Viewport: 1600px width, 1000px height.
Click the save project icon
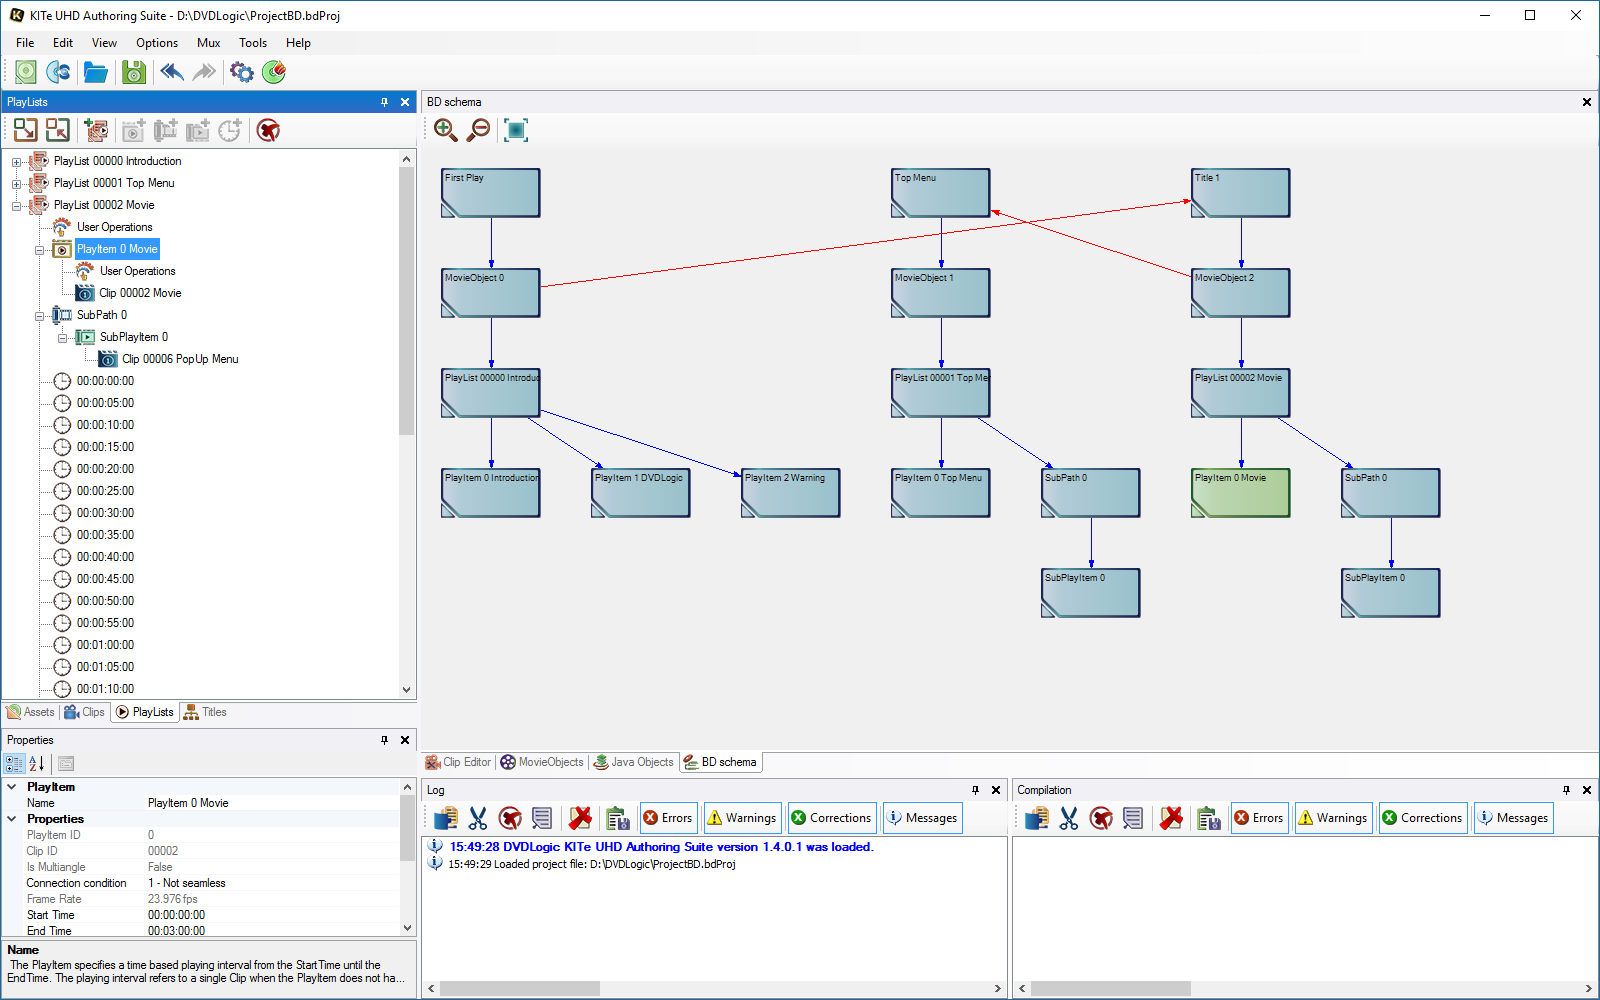click(x=133, y=72)
